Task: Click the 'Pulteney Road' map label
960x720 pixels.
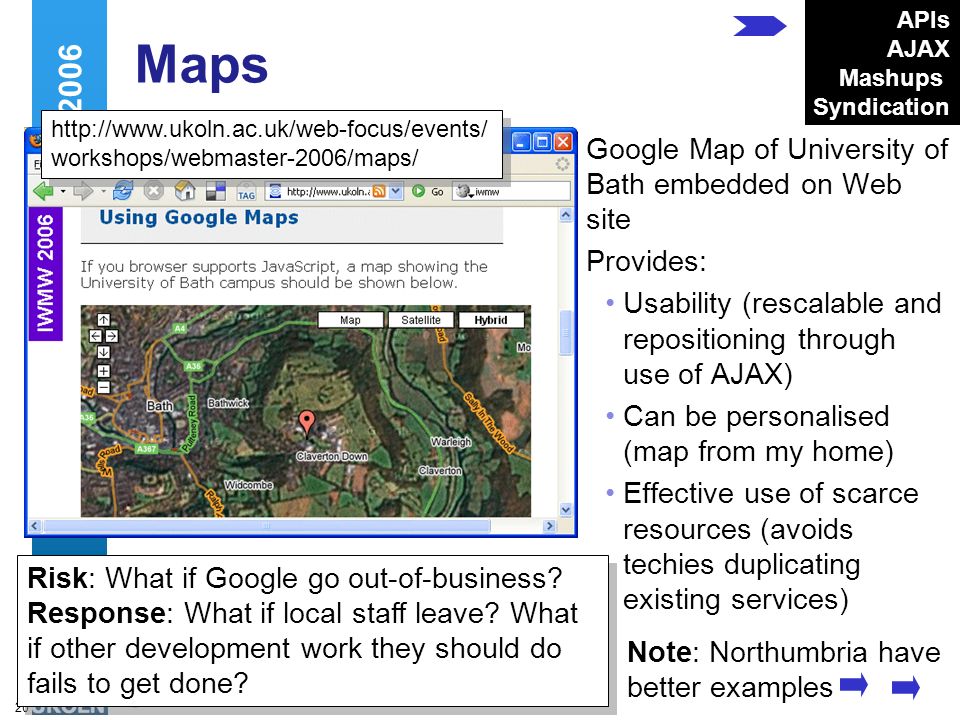Action: (190, 423)
